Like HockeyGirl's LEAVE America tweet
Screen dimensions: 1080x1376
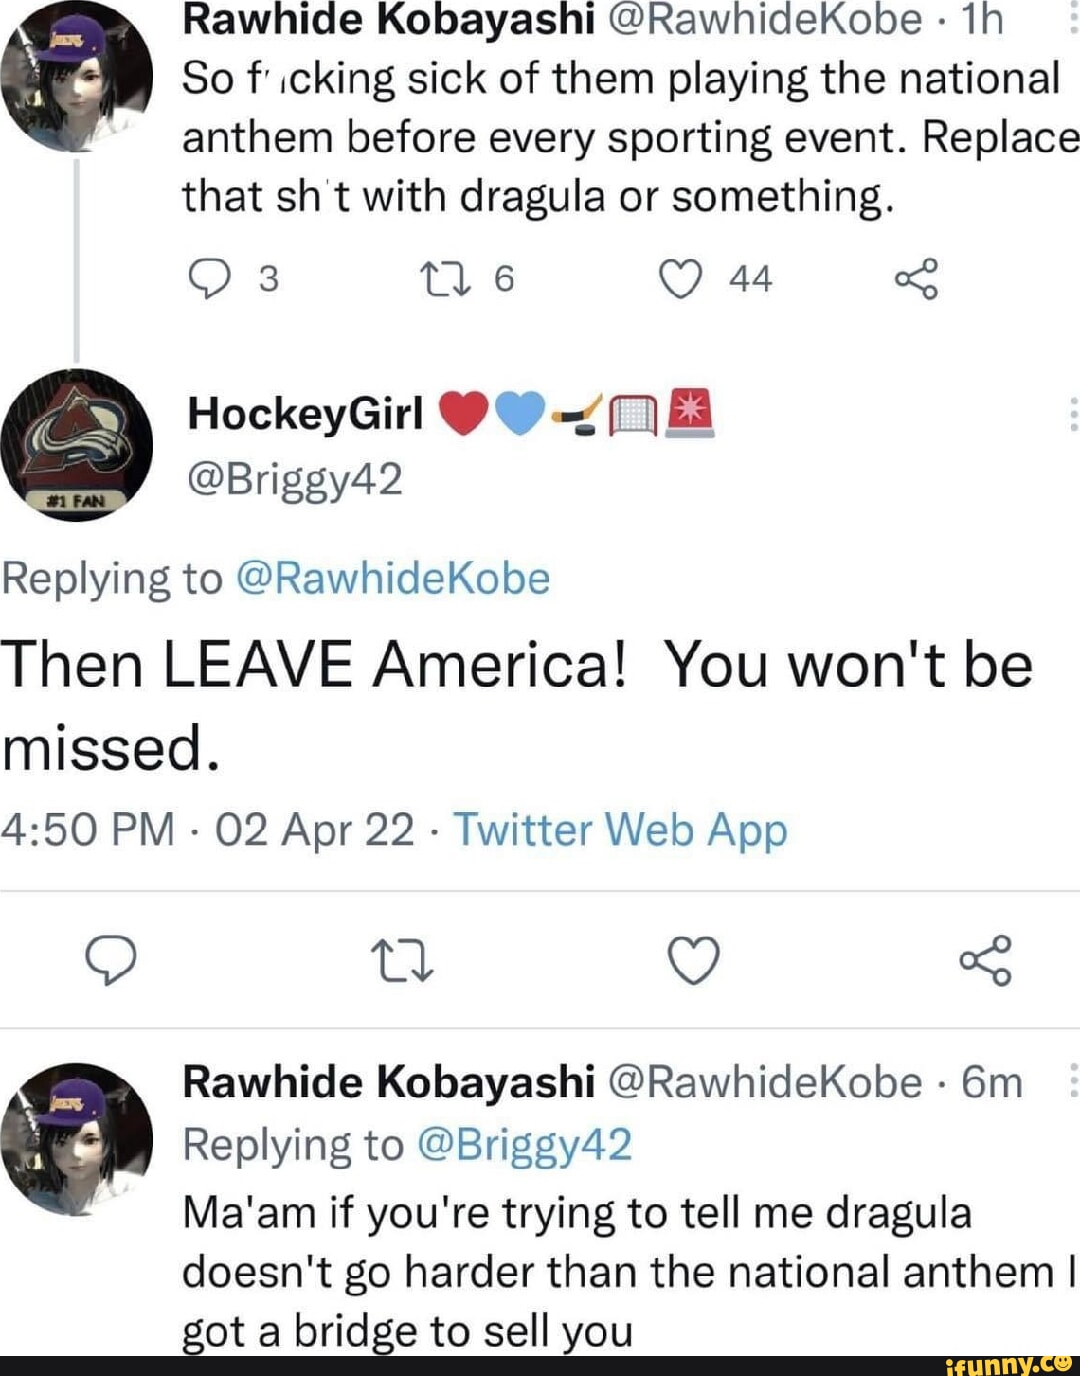[x=693, y=961]
